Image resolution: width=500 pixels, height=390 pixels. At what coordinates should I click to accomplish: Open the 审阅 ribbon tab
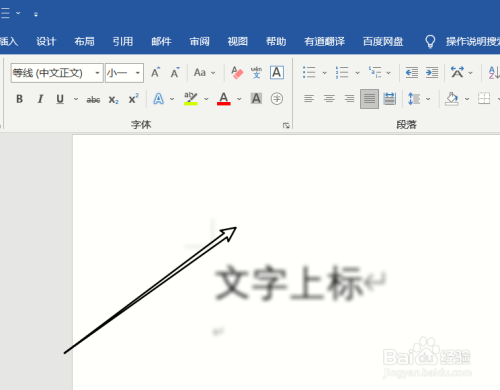point(200,42)
